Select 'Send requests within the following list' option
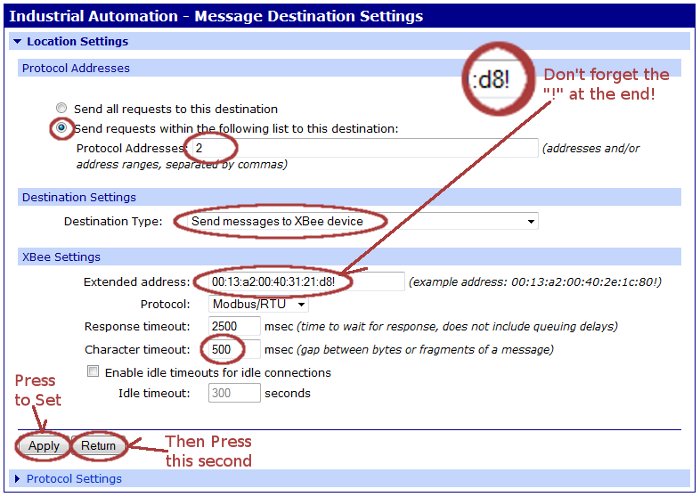Screen dimensions: 700x497 point(62,128)
